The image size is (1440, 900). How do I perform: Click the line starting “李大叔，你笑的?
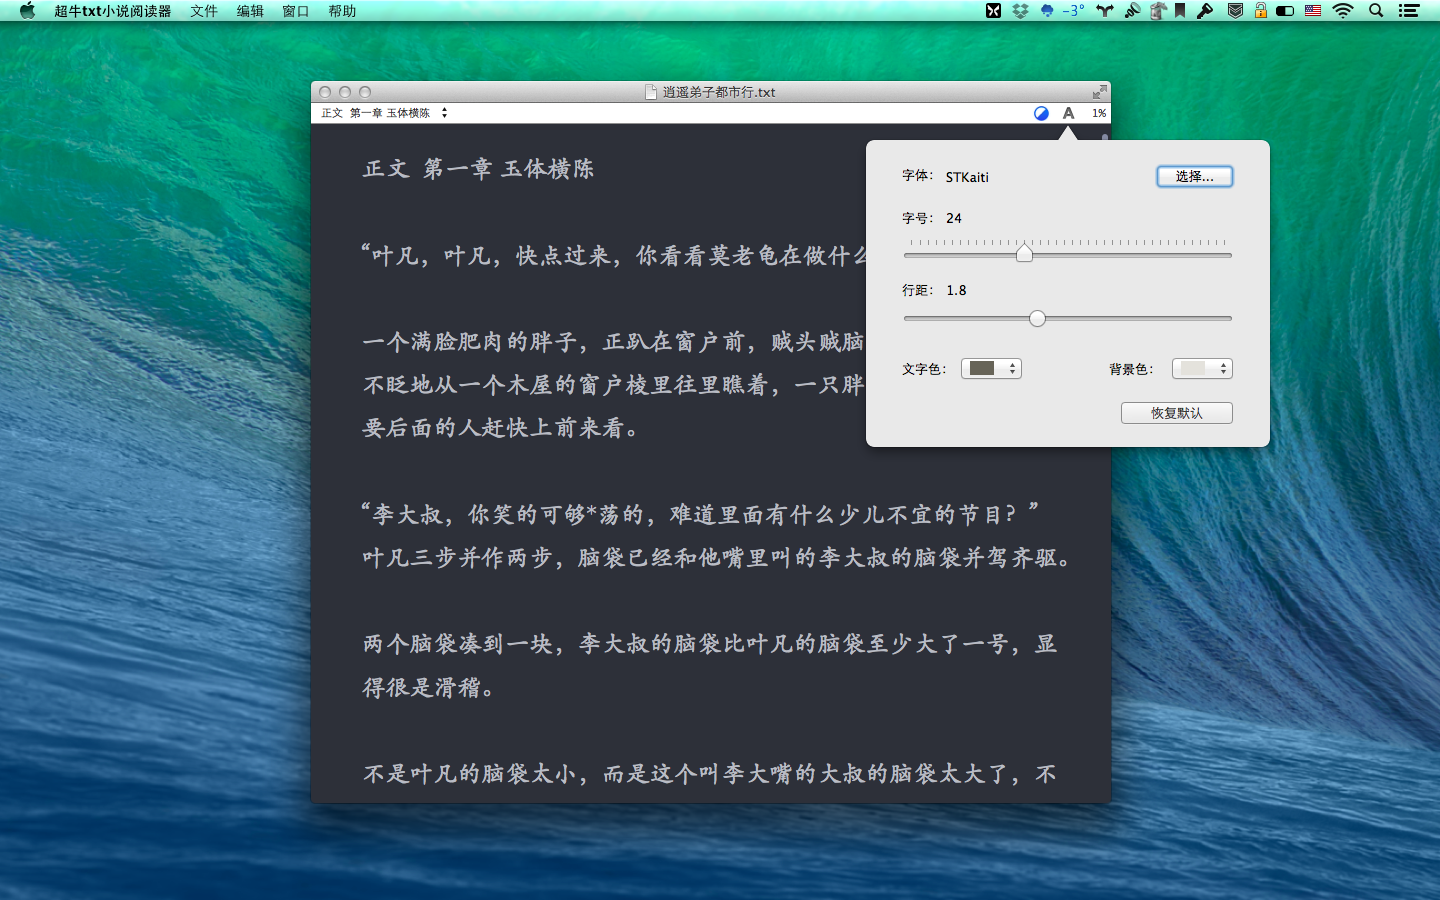pyautogui.click(x=701, y=514)
